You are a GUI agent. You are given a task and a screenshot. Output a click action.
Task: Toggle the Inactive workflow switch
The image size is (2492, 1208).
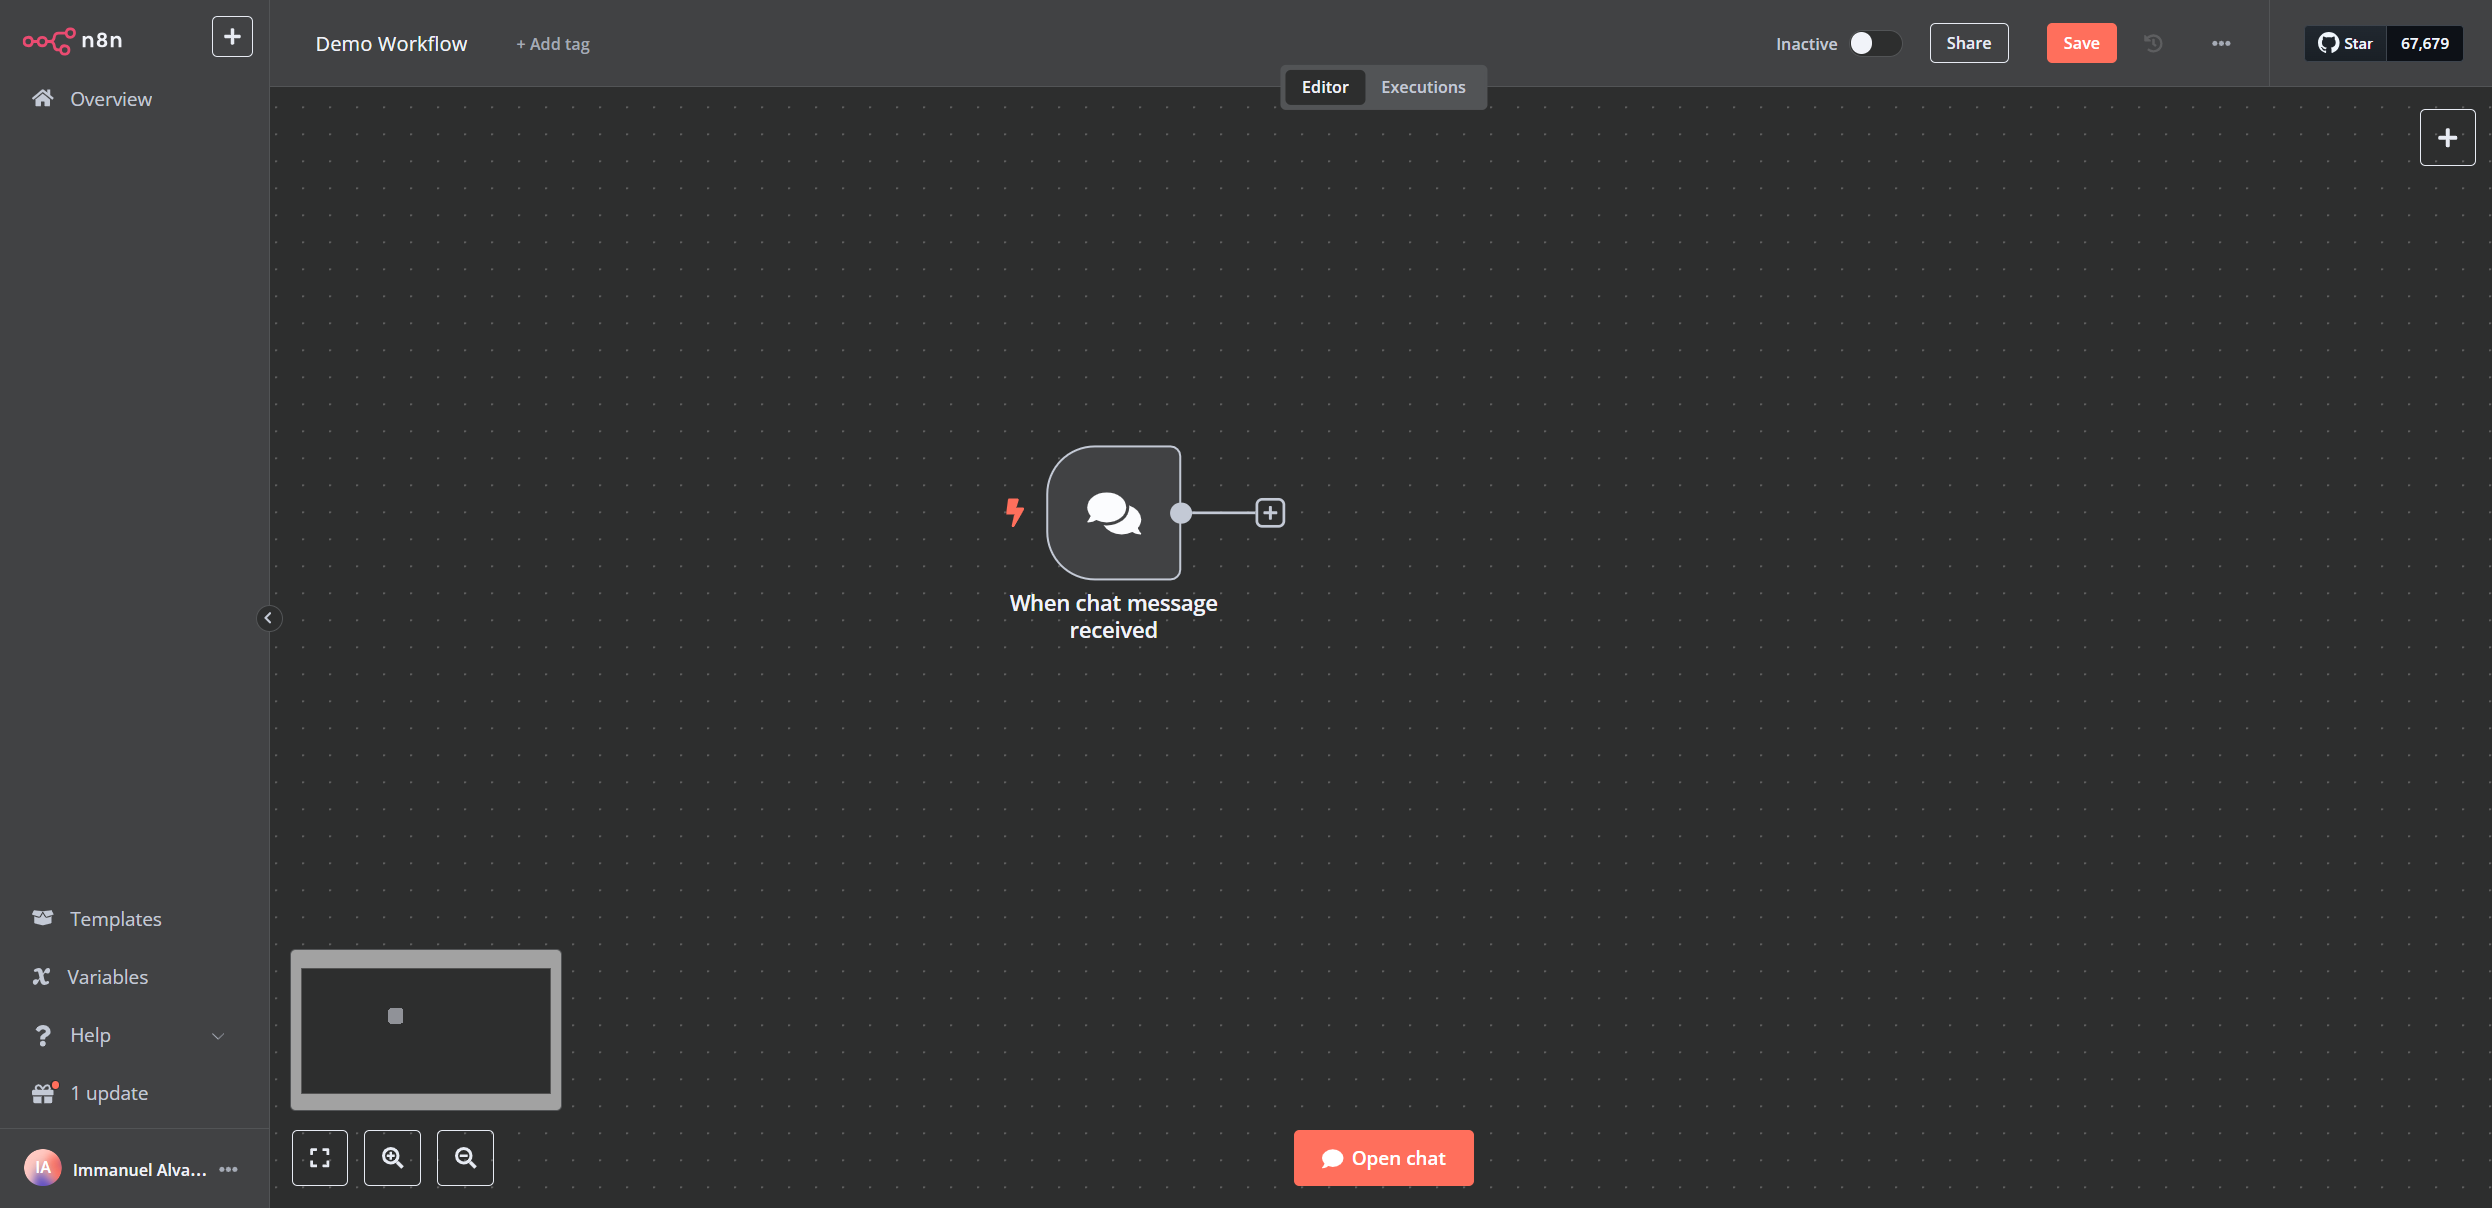(1873, 43)
